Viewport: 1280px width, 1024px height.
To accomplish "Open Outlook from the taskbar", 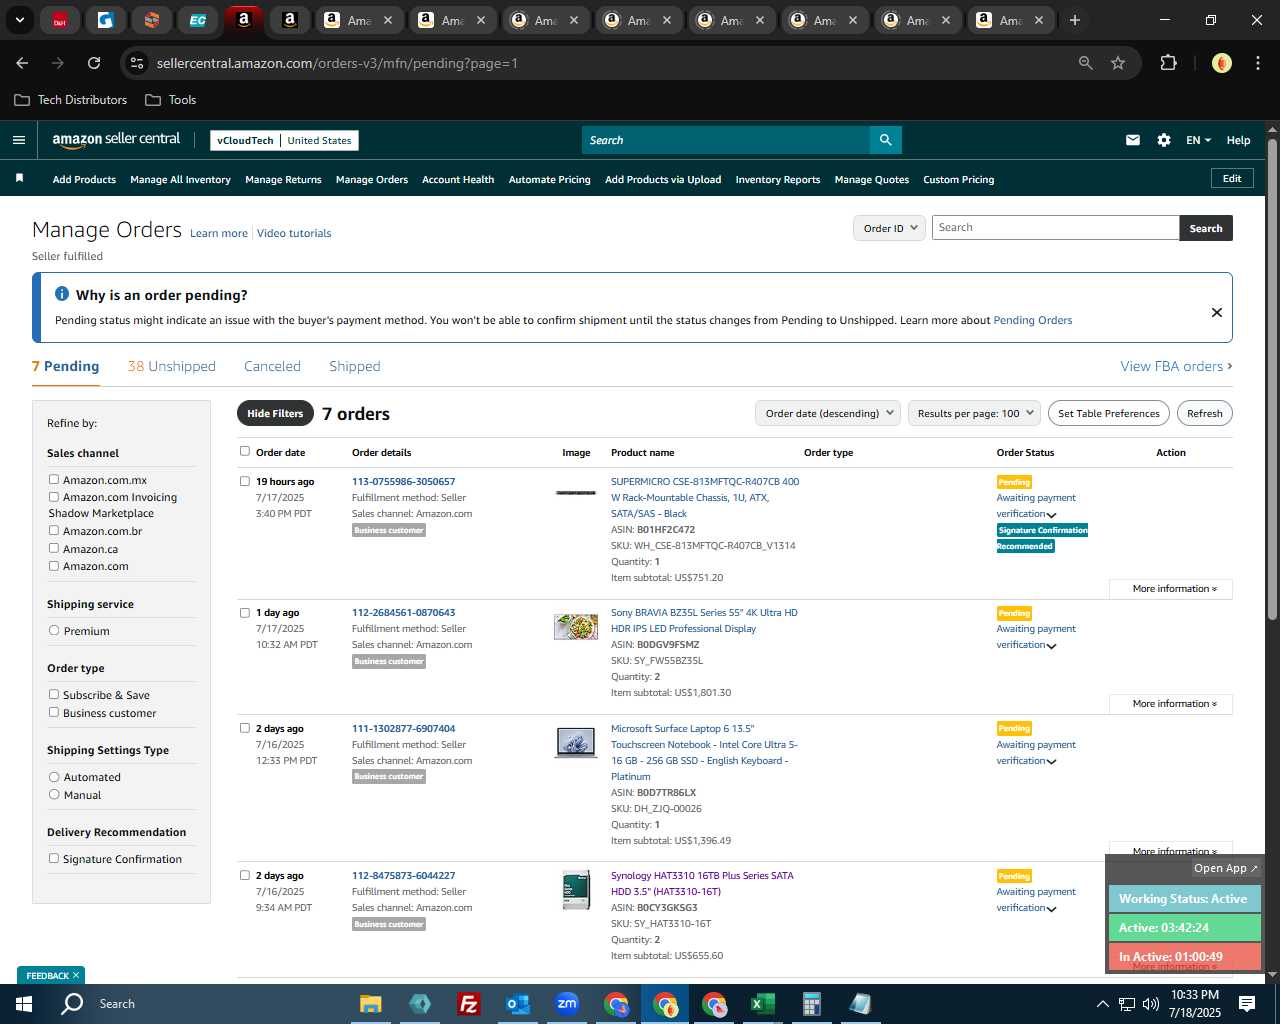I will coord(517,1004).
